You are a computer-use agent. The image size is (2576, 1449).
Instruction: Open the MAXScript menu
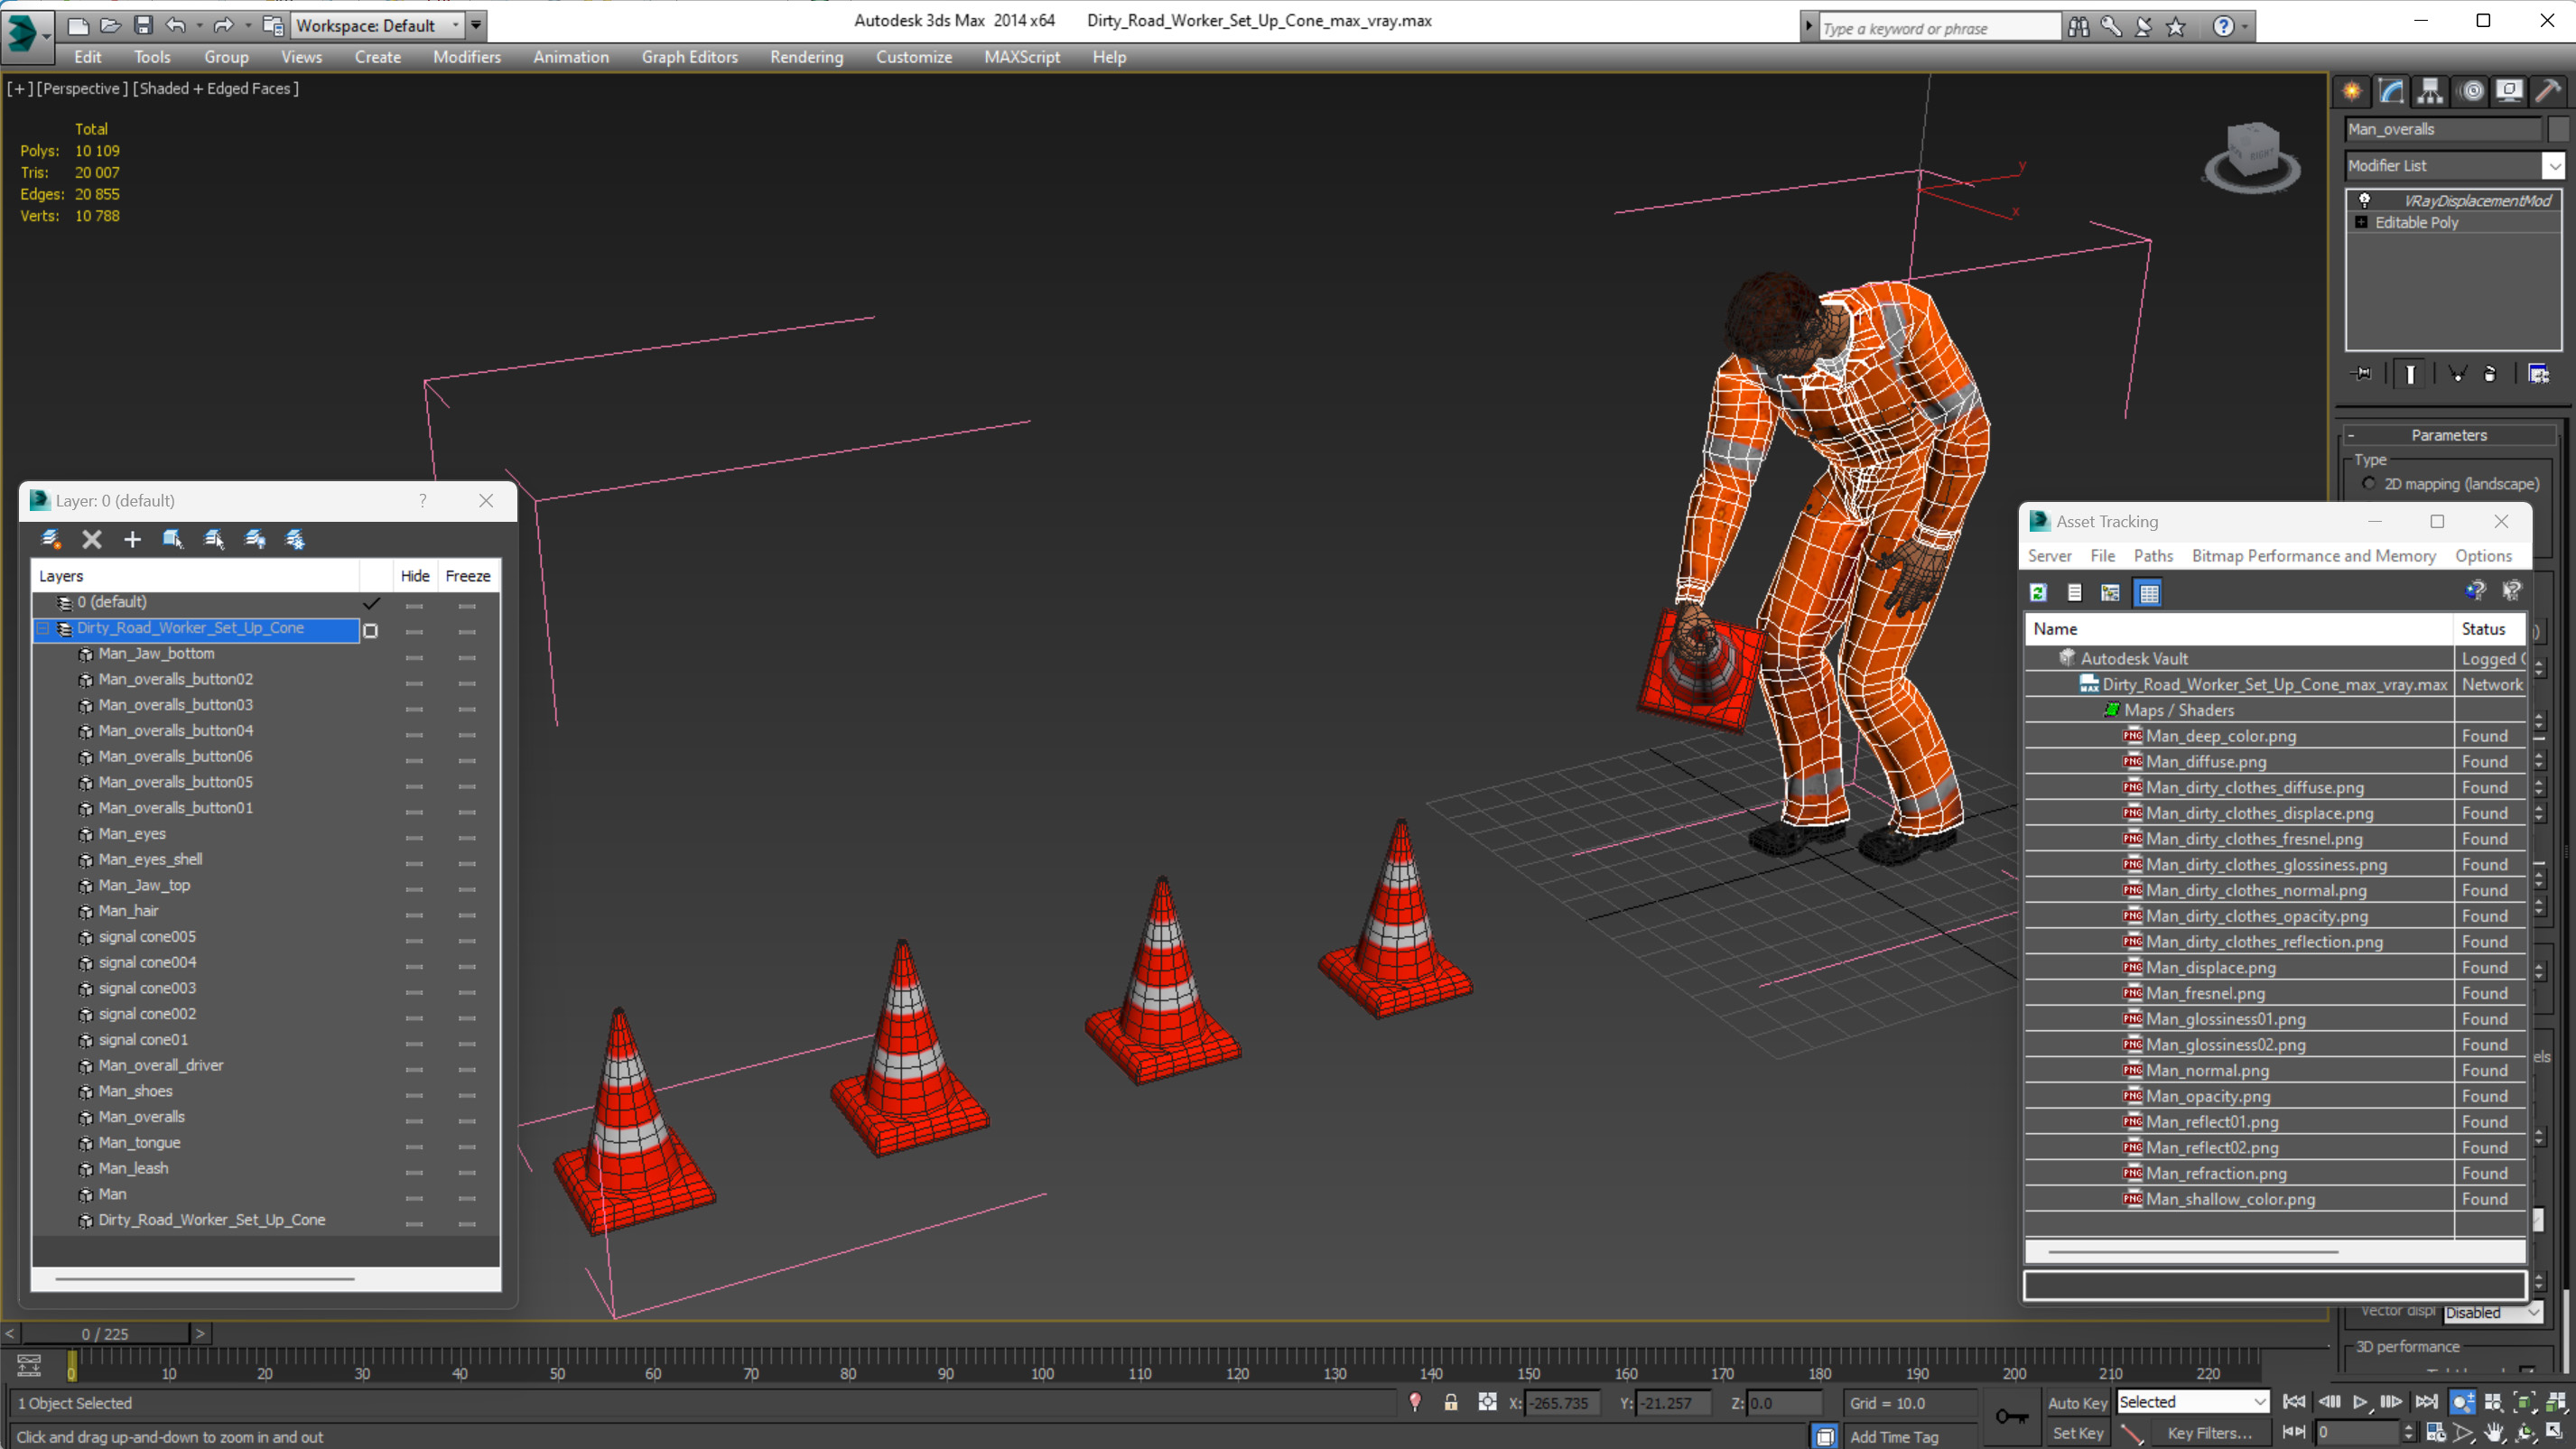click(1021, 57)
